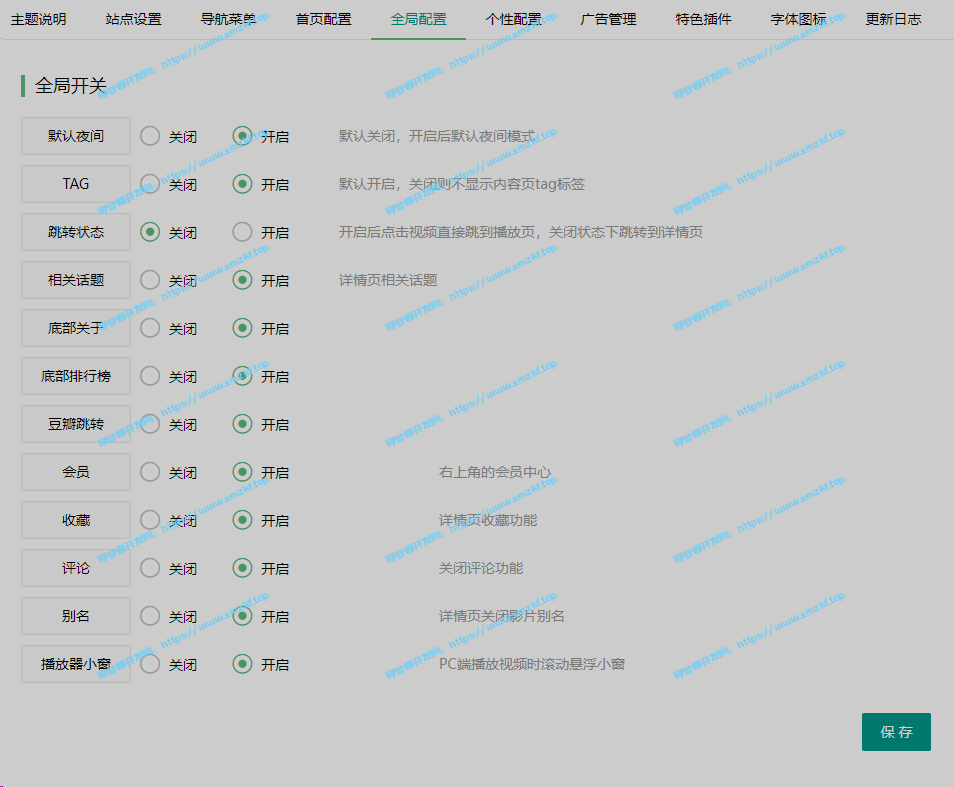
Task: Turn TAG option to 开启
Action: coord(242,184)
